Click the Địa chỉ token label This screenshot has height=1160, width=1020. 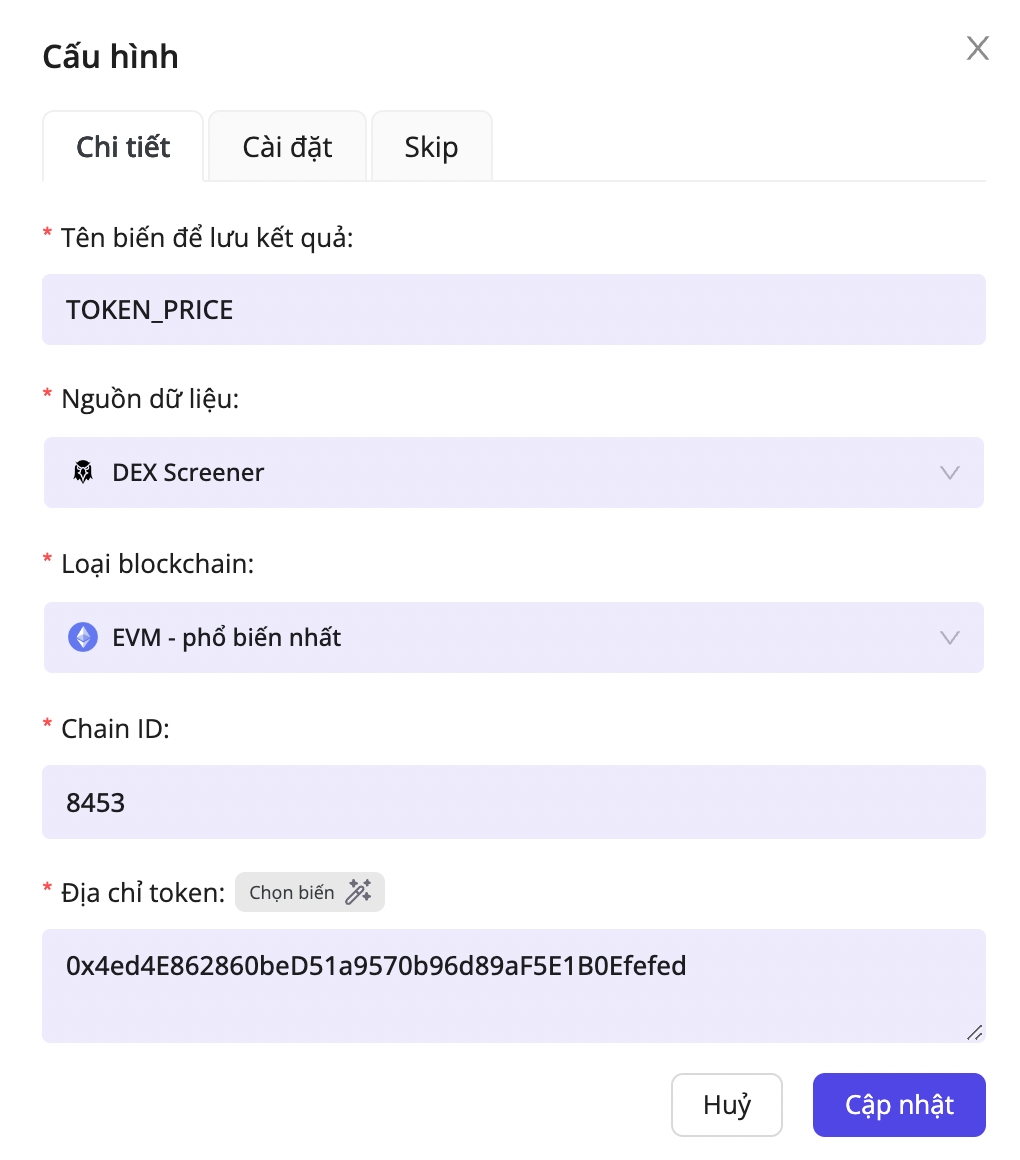(x=143, y=892)
